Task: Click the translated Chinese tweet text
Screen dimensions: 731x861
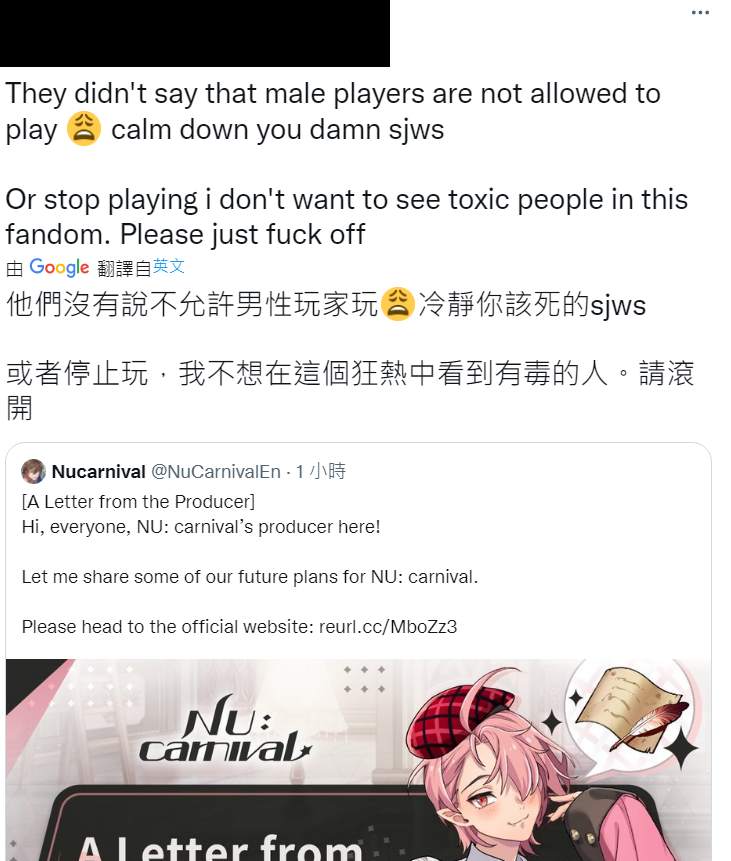Action: click(350, 356)
